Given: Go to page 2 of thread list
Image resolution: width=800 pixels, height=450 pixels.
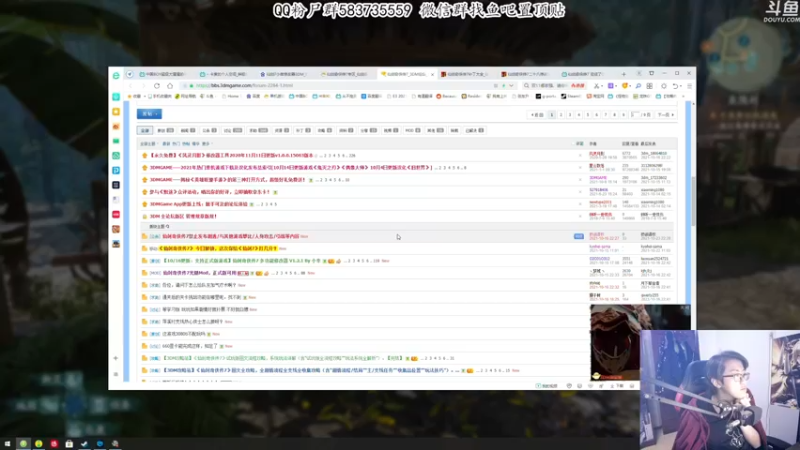Looking at the screenshot, I should tap(561, 115).
